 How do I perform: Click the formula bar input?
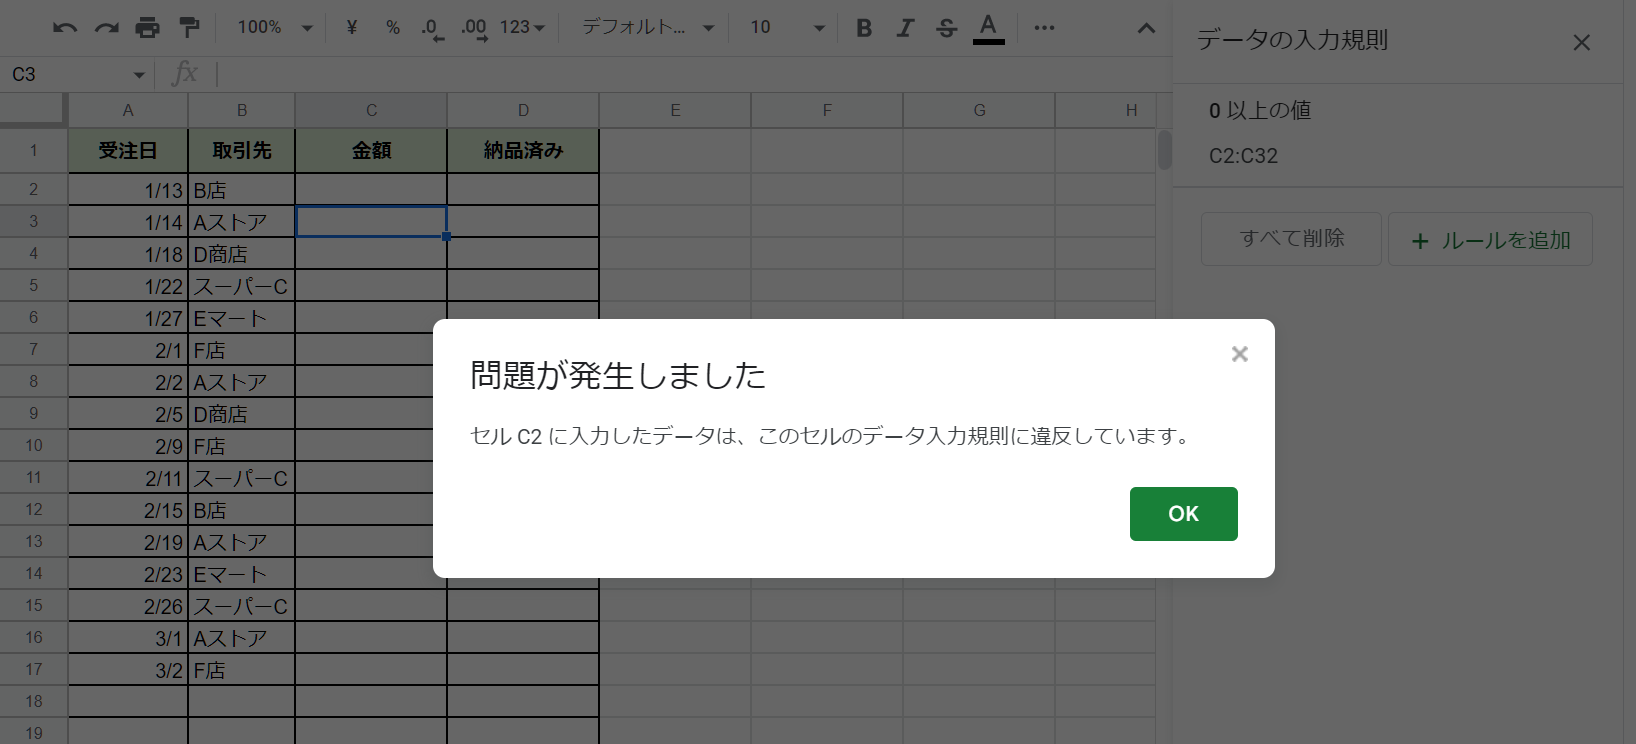(692, 74)
